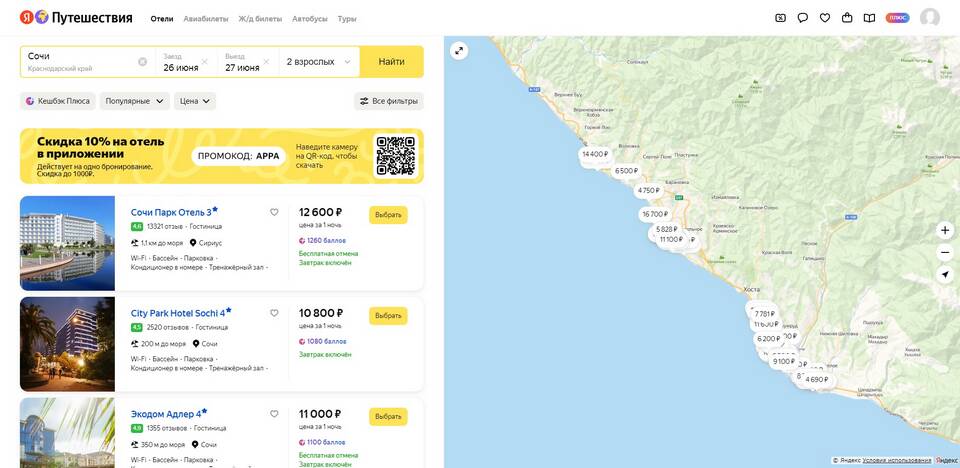Add City Park Hotel Sochi 4 to favorites

click(x=274, y=313)
